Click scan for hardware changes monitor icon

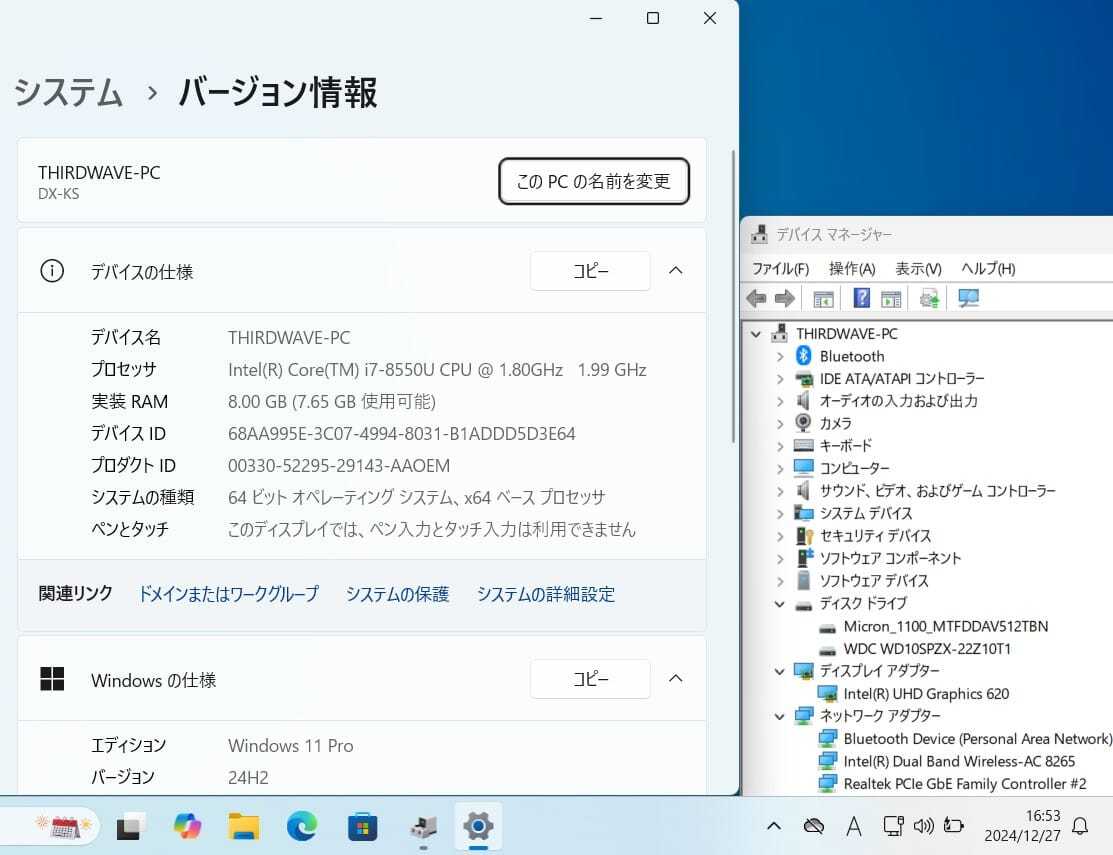tap(968, 298)
